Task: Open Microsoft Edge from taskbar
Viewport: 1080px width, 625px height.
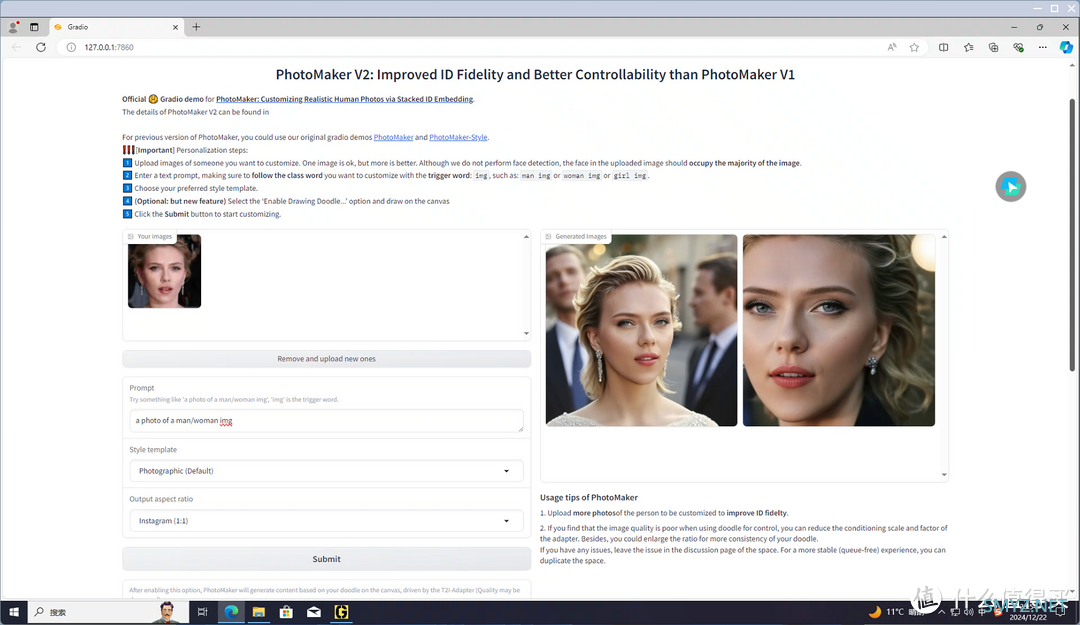Action: click(x=231, y=612)
